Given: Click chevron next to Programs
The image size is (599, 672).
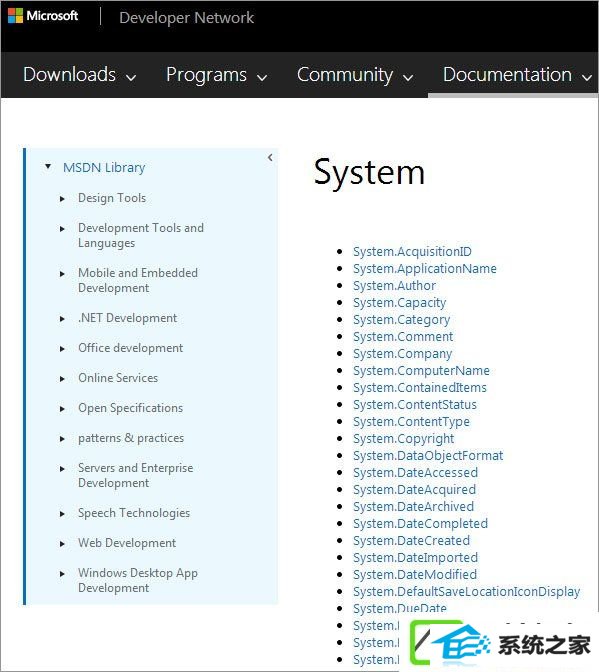Looking at the screenshot, I should pos(262,78).
